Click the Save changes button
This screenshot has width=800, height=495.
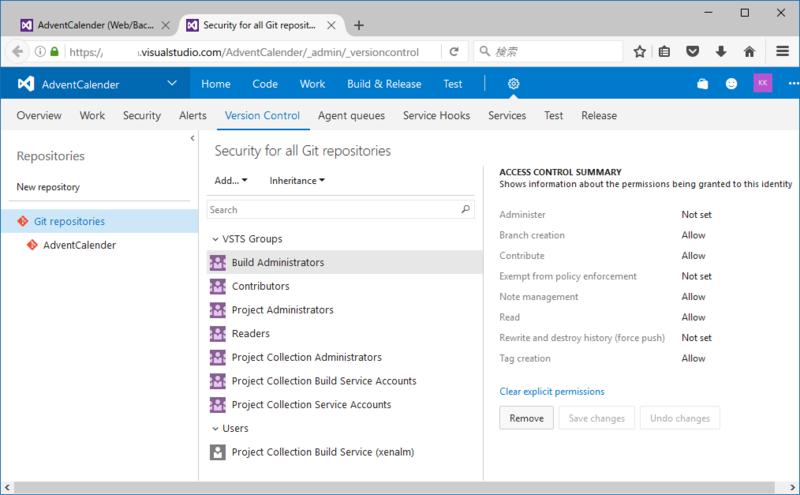click(596, 418)
